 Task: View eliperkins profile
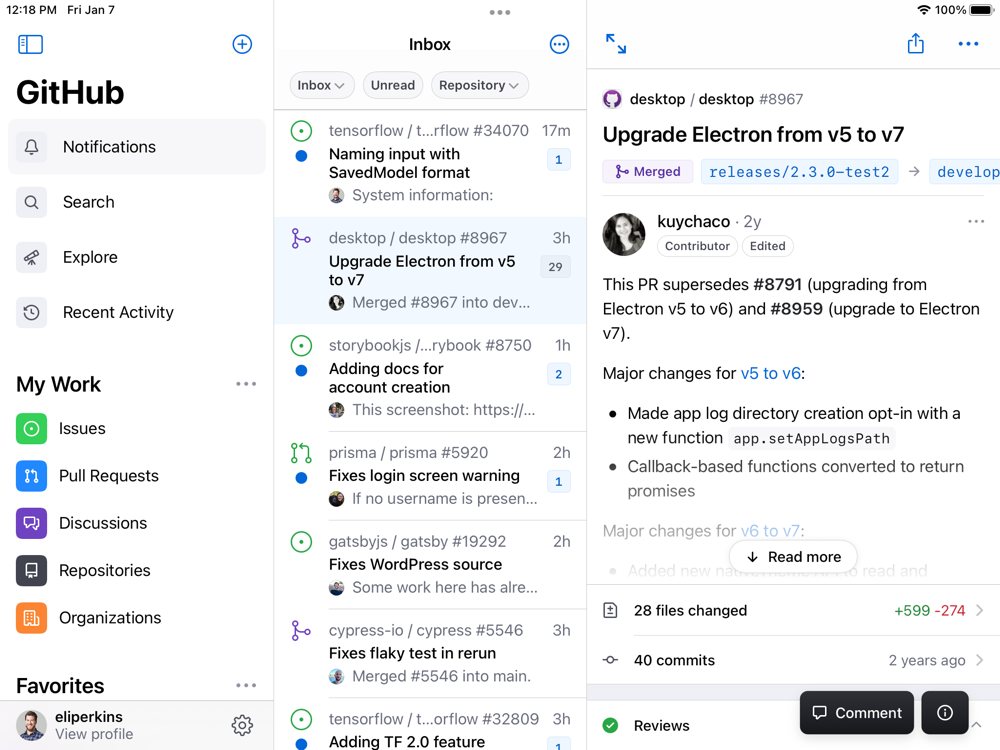77,725
